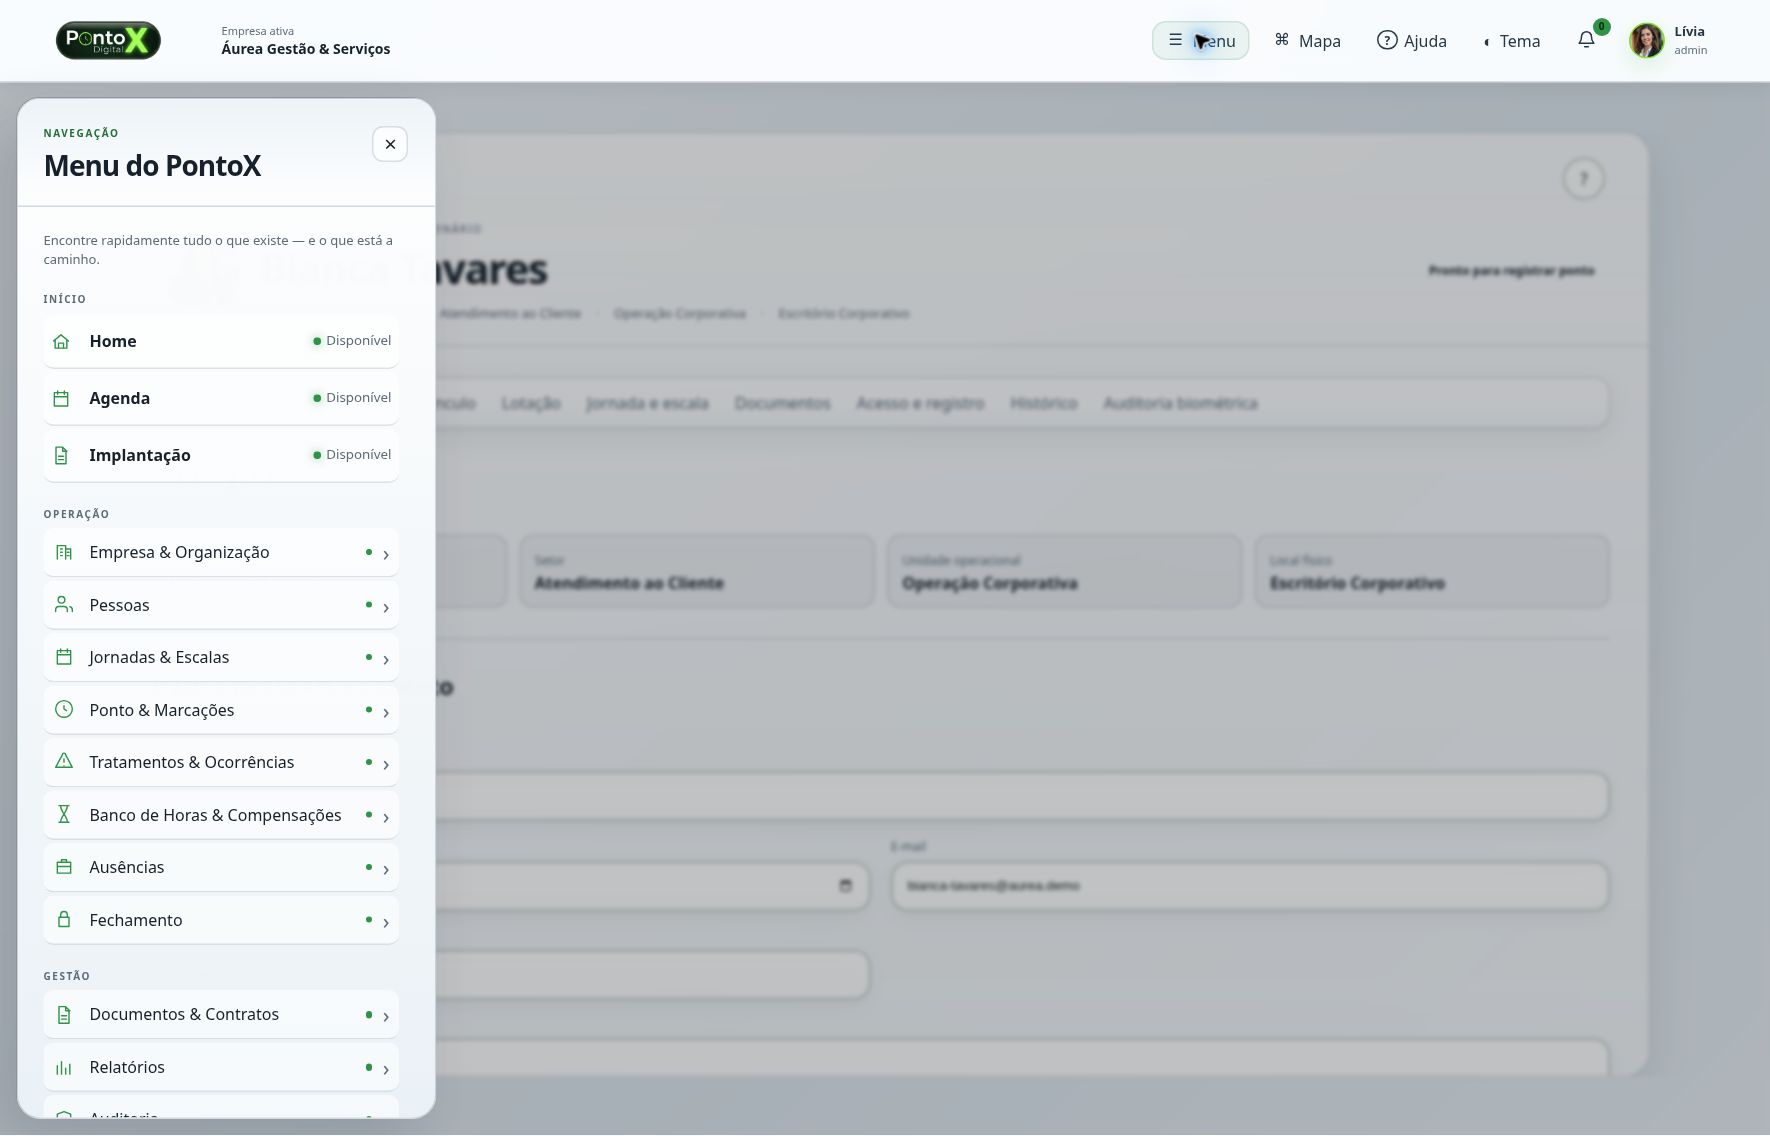
Task: Click Disponível status next to Home
Action: point(352,341)
